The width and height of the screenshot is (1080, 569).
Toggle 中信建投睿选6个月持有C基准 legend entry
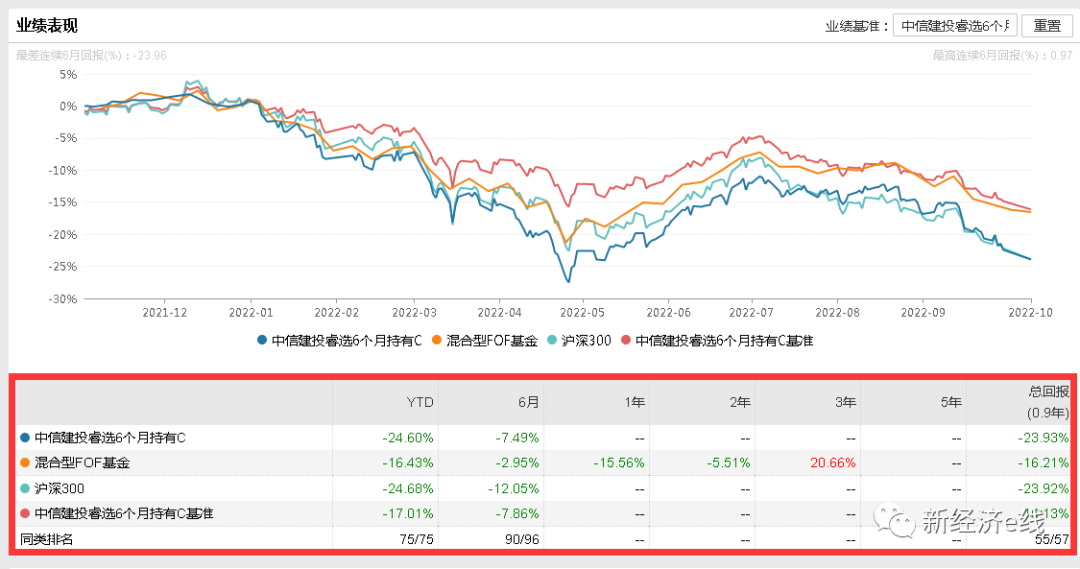(x=718, y=341)
